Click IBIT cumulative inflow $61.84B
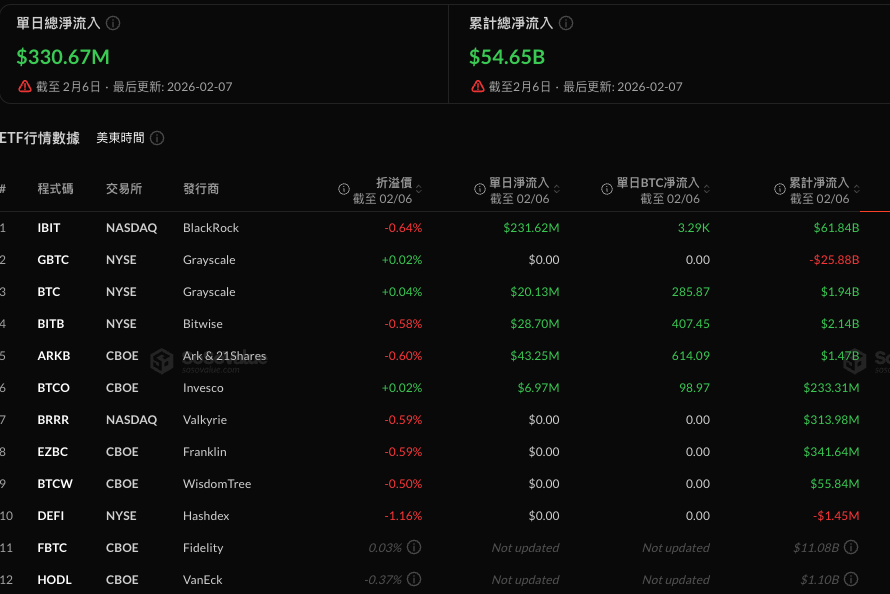Image resolution: width=890 pixels, height=594 pixels. click(836, 228)
